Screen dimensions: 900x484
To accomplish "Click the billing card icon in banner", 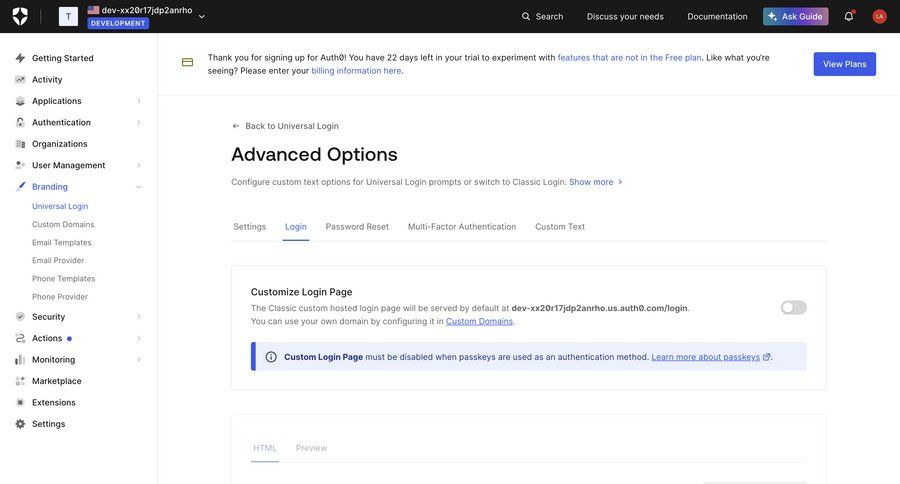I will (187, 62).
